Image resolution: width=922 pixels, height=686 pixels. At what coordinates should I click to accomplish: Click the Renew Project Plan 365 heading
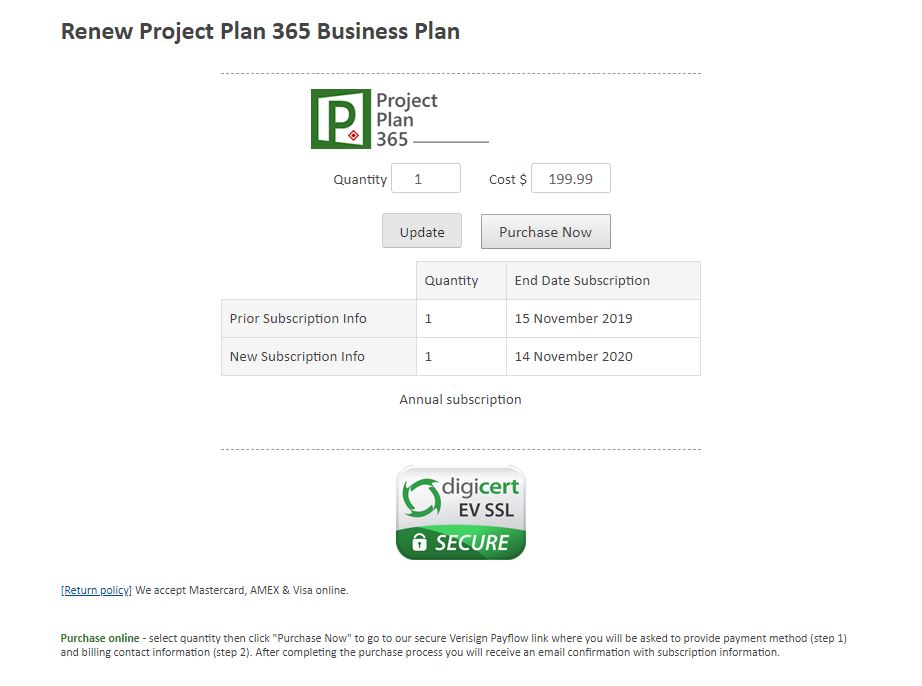coord(260,31)
